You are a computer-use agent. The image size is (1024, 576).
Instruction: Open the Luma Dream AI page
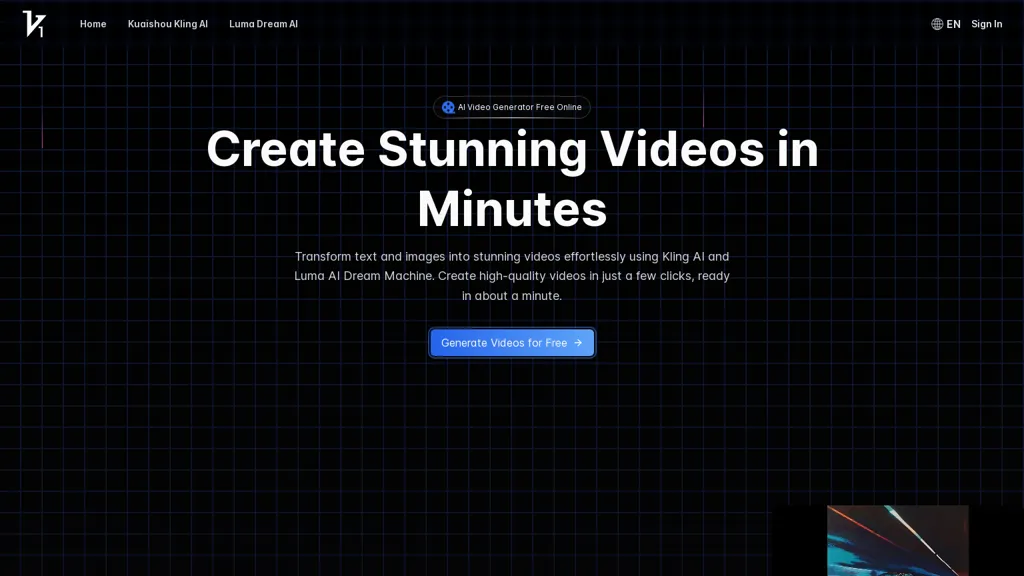[x=263, y=23]
